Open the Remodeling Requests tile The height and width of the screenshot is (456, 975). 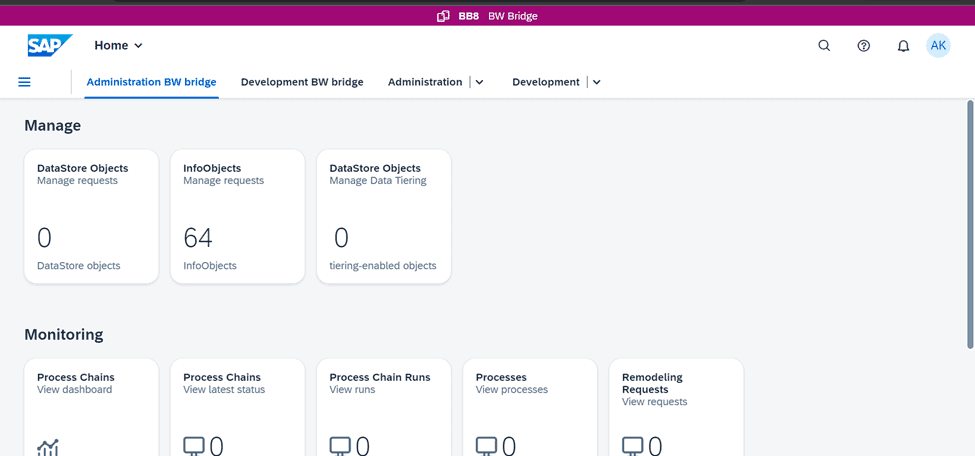click(677, 407)
